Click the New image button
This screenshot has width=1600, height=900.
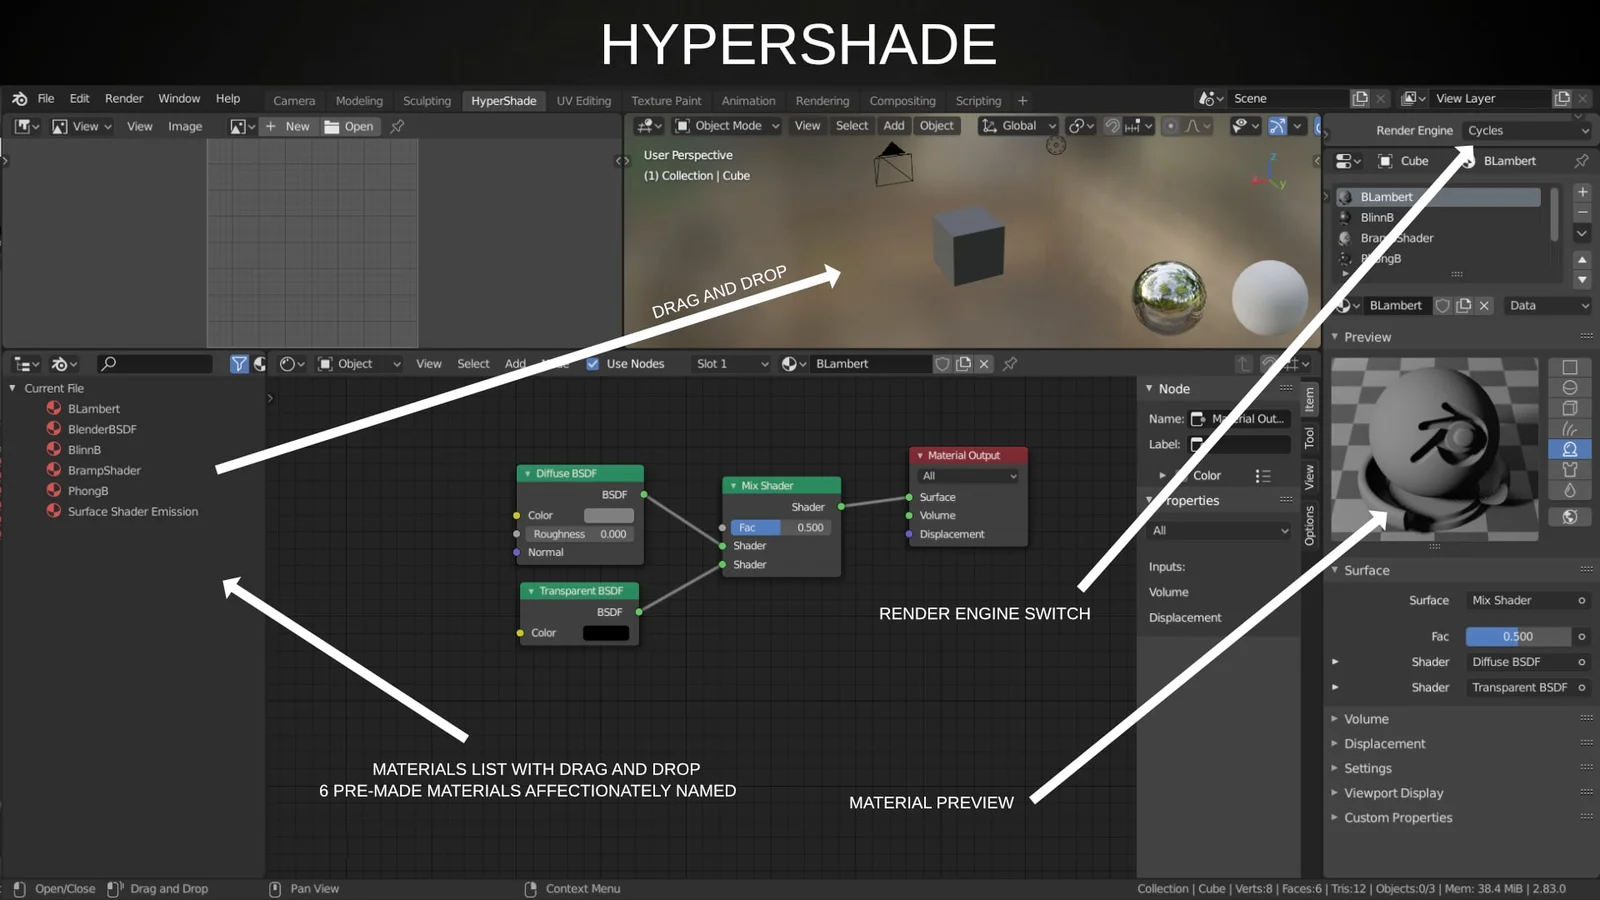point(288,126)
